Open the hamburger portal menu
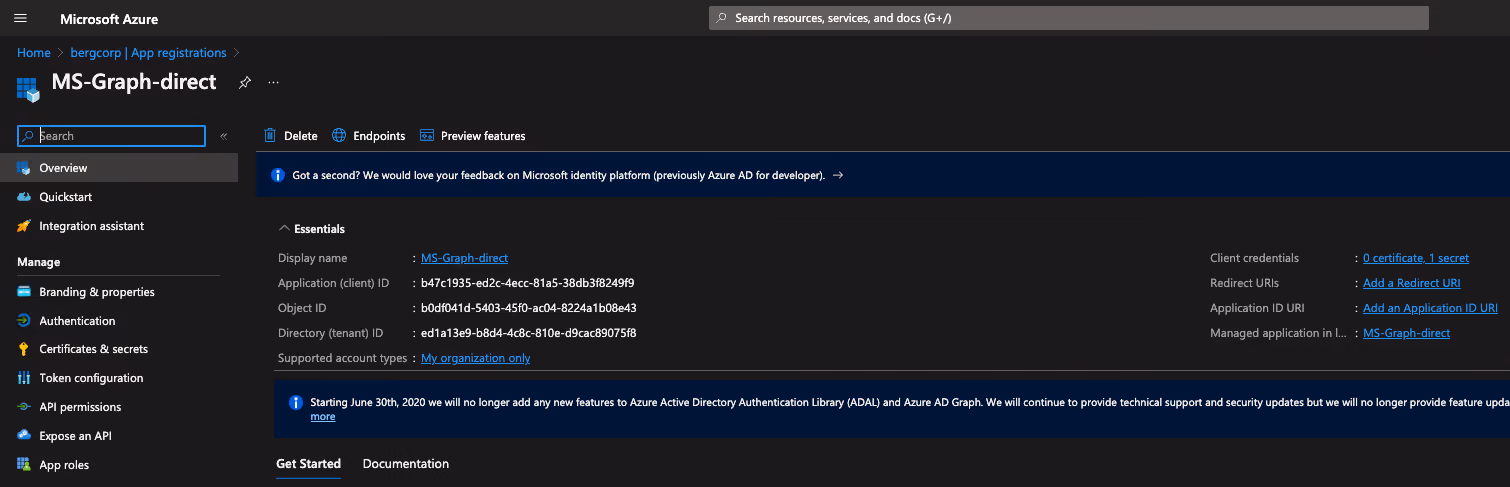Screen dimensions: 1510x487 [x=21, y=19]
